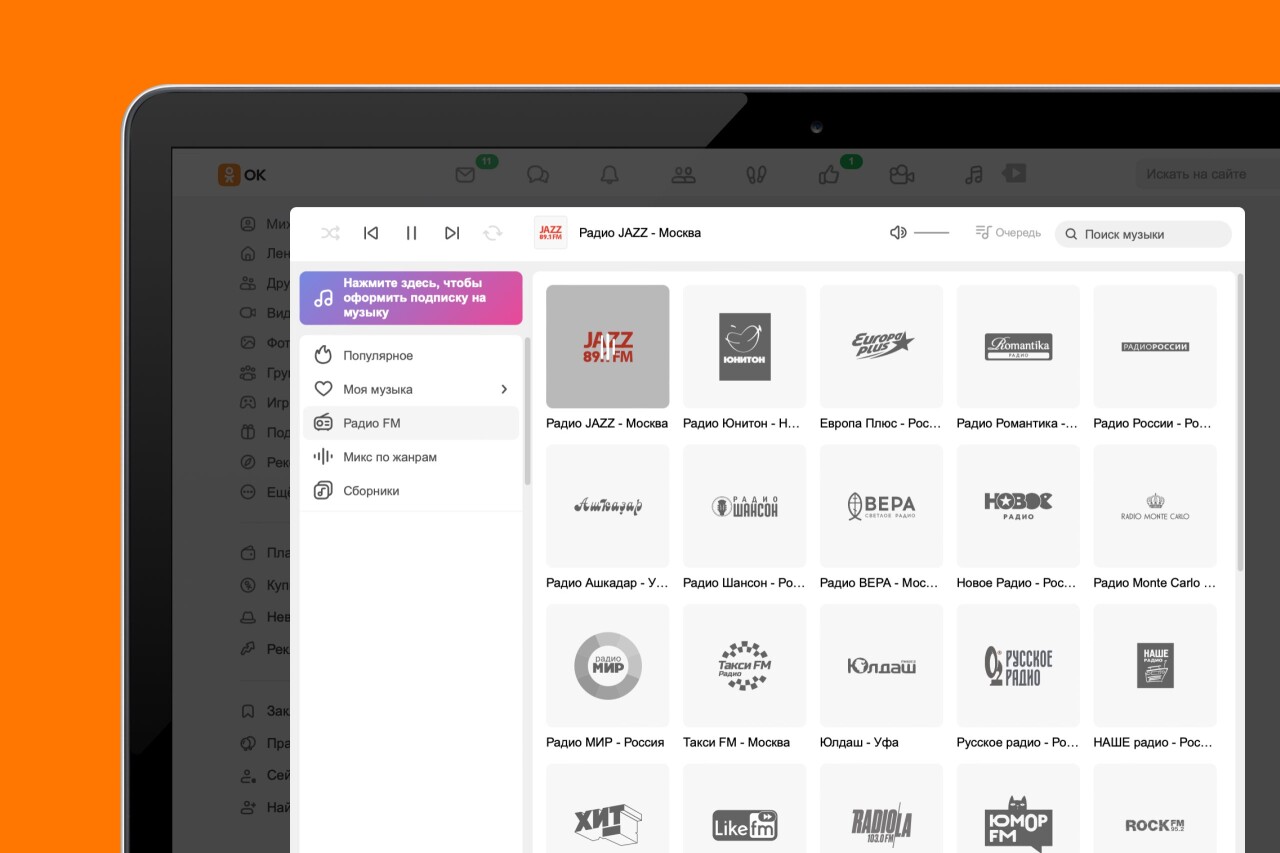Open the Сборники collections section
1280x853 pixels.
371,491
